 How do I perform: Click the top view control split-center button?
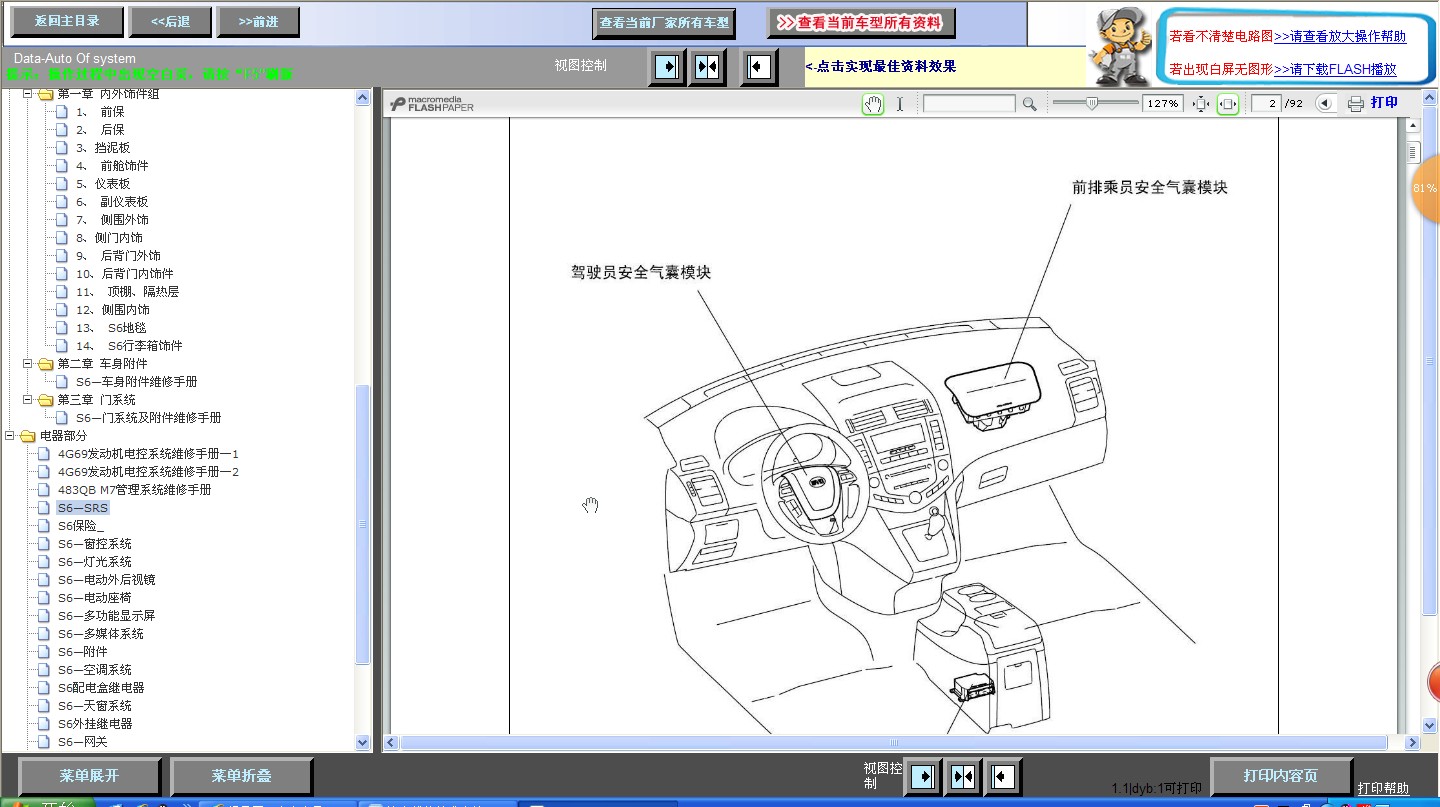707,67
